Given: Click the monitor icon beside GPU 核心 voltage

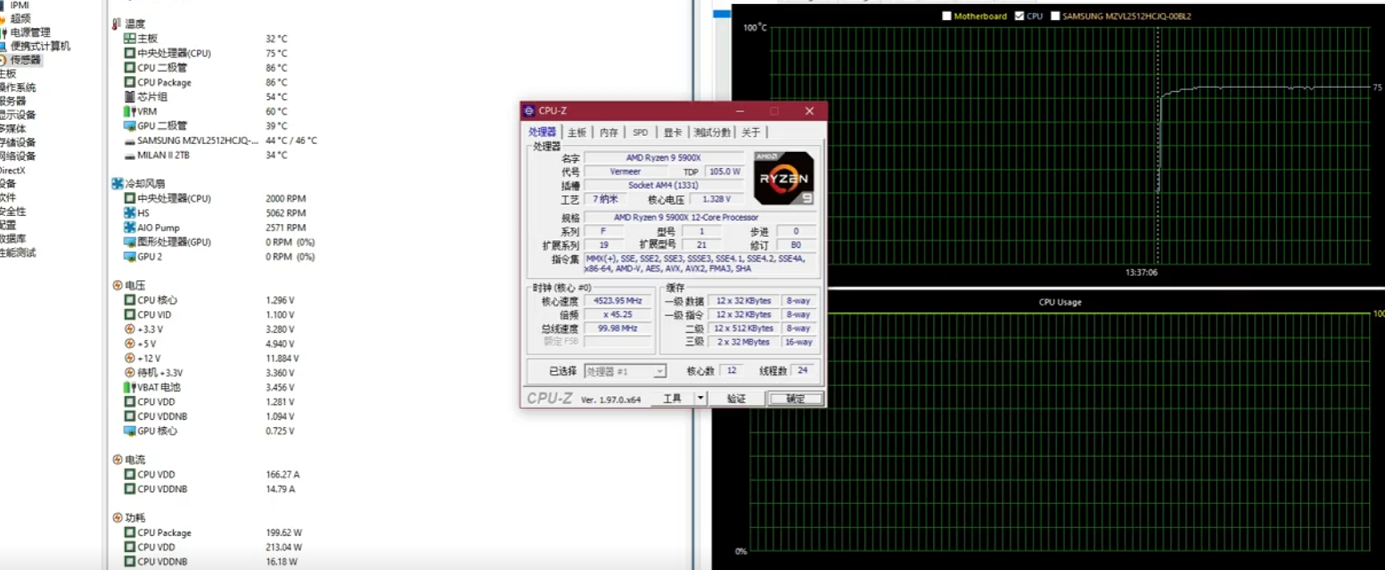Looking at the screenshot, I should coord(130,431).
